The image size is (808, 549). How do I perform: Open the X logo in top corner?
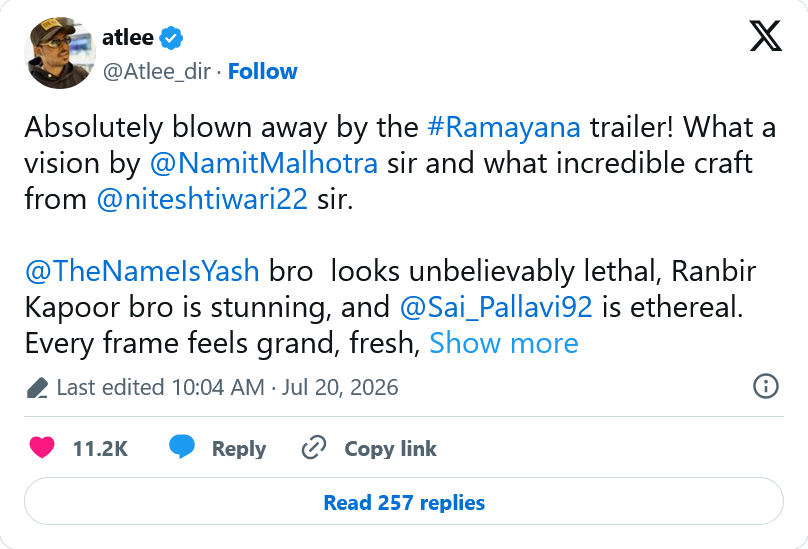765,36
